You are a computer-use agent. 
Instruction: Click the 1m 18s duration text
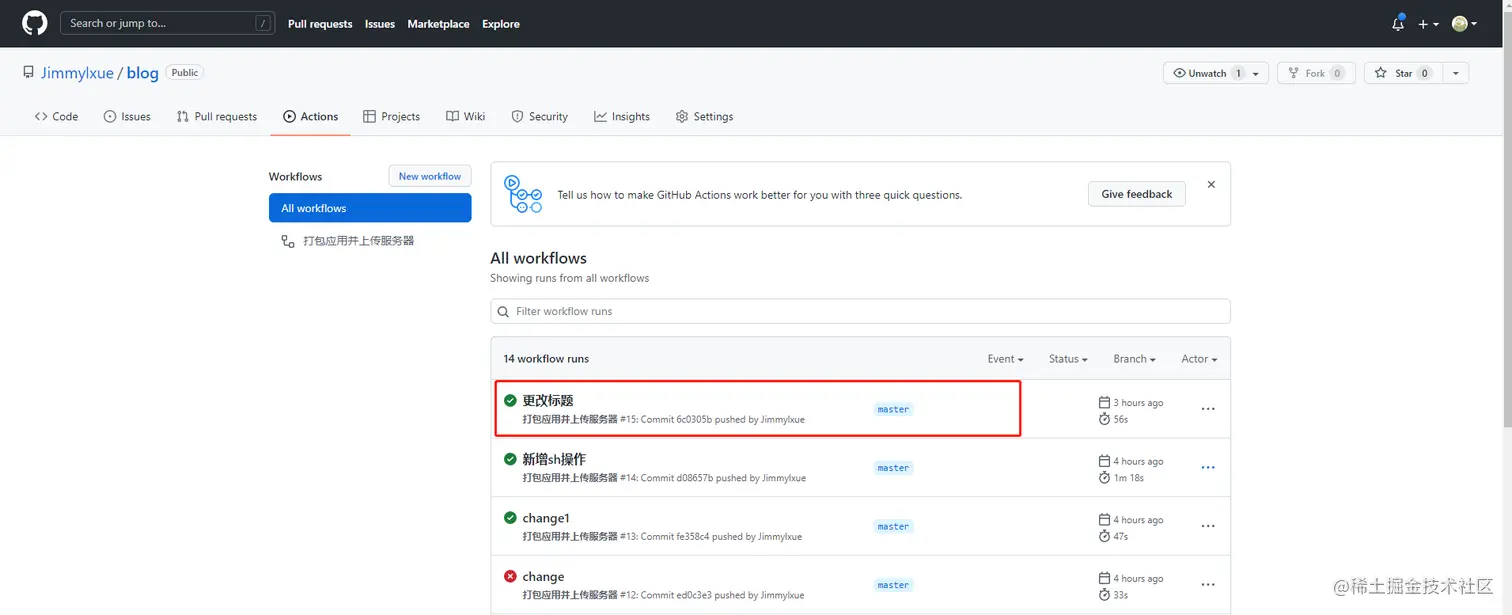[1128, 478]
